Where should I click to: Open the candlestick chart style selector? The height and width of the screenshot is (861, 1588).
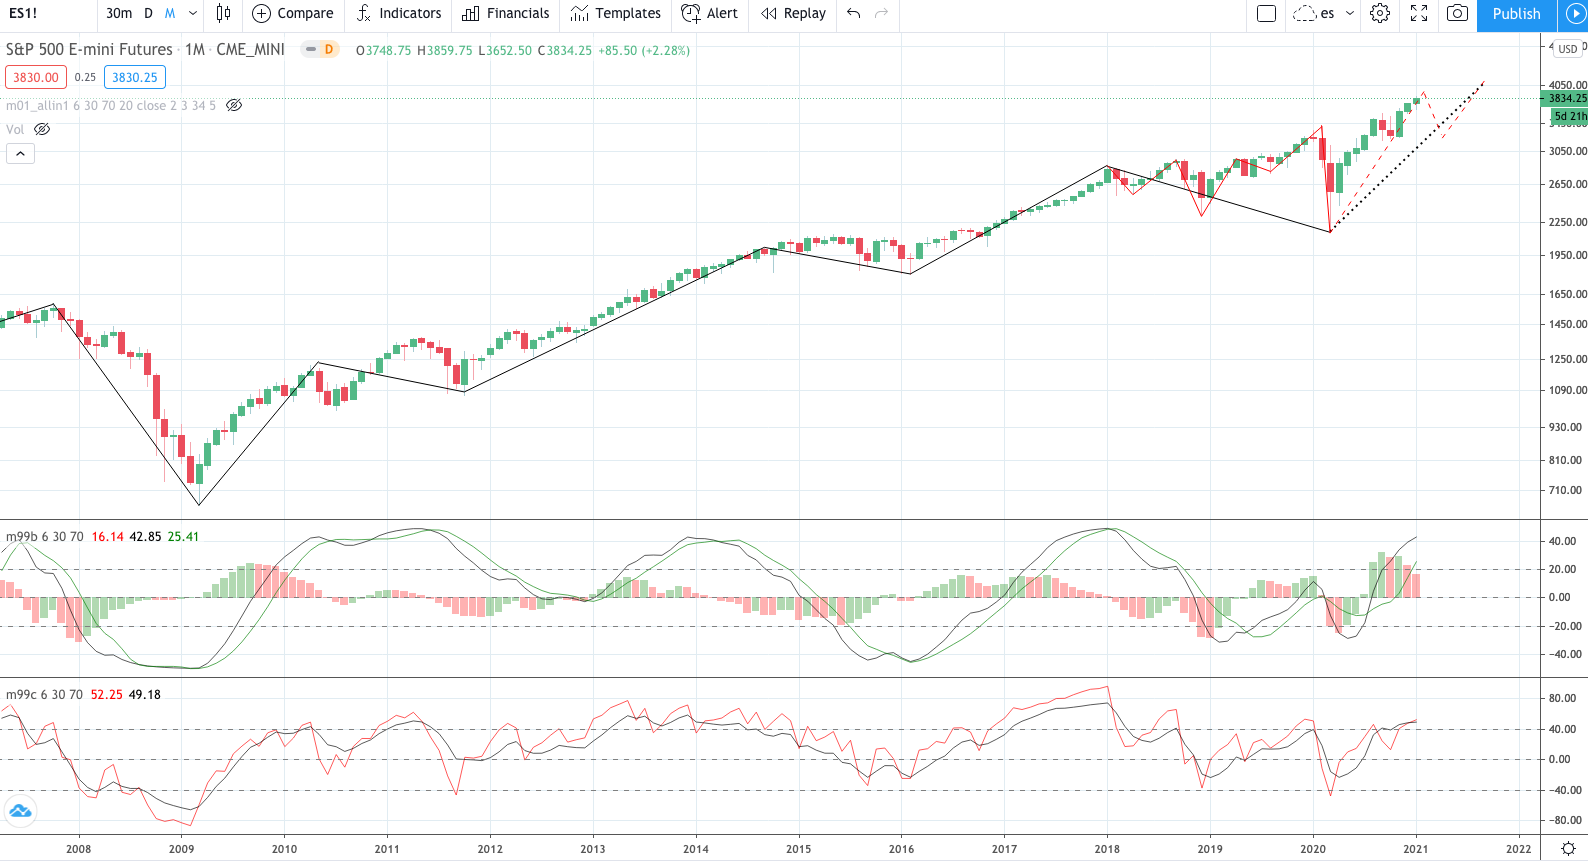point(223,13)
